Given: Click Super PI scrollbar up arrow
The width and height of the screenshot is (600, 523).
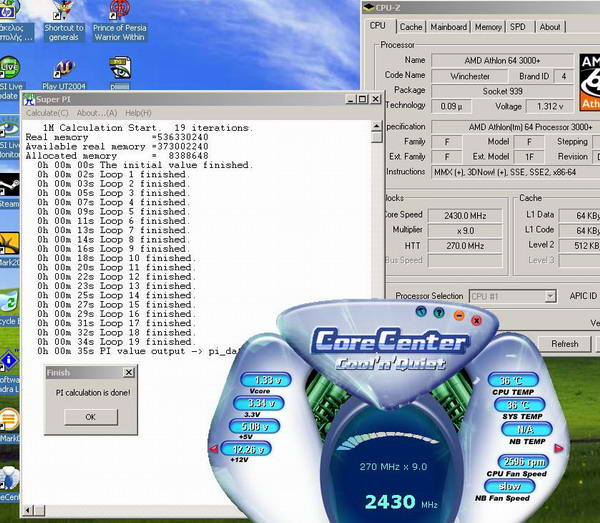Looking at the screenshot, I should [x=377, y=126].
